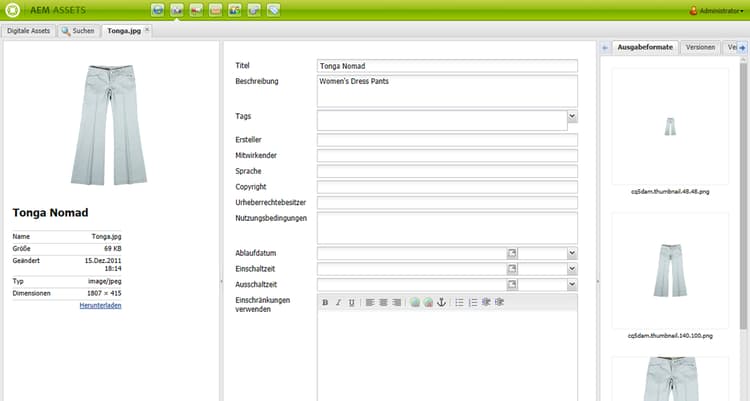Click the Herunterladen download link
750x401 pixels.
click(x=100, y=305)
